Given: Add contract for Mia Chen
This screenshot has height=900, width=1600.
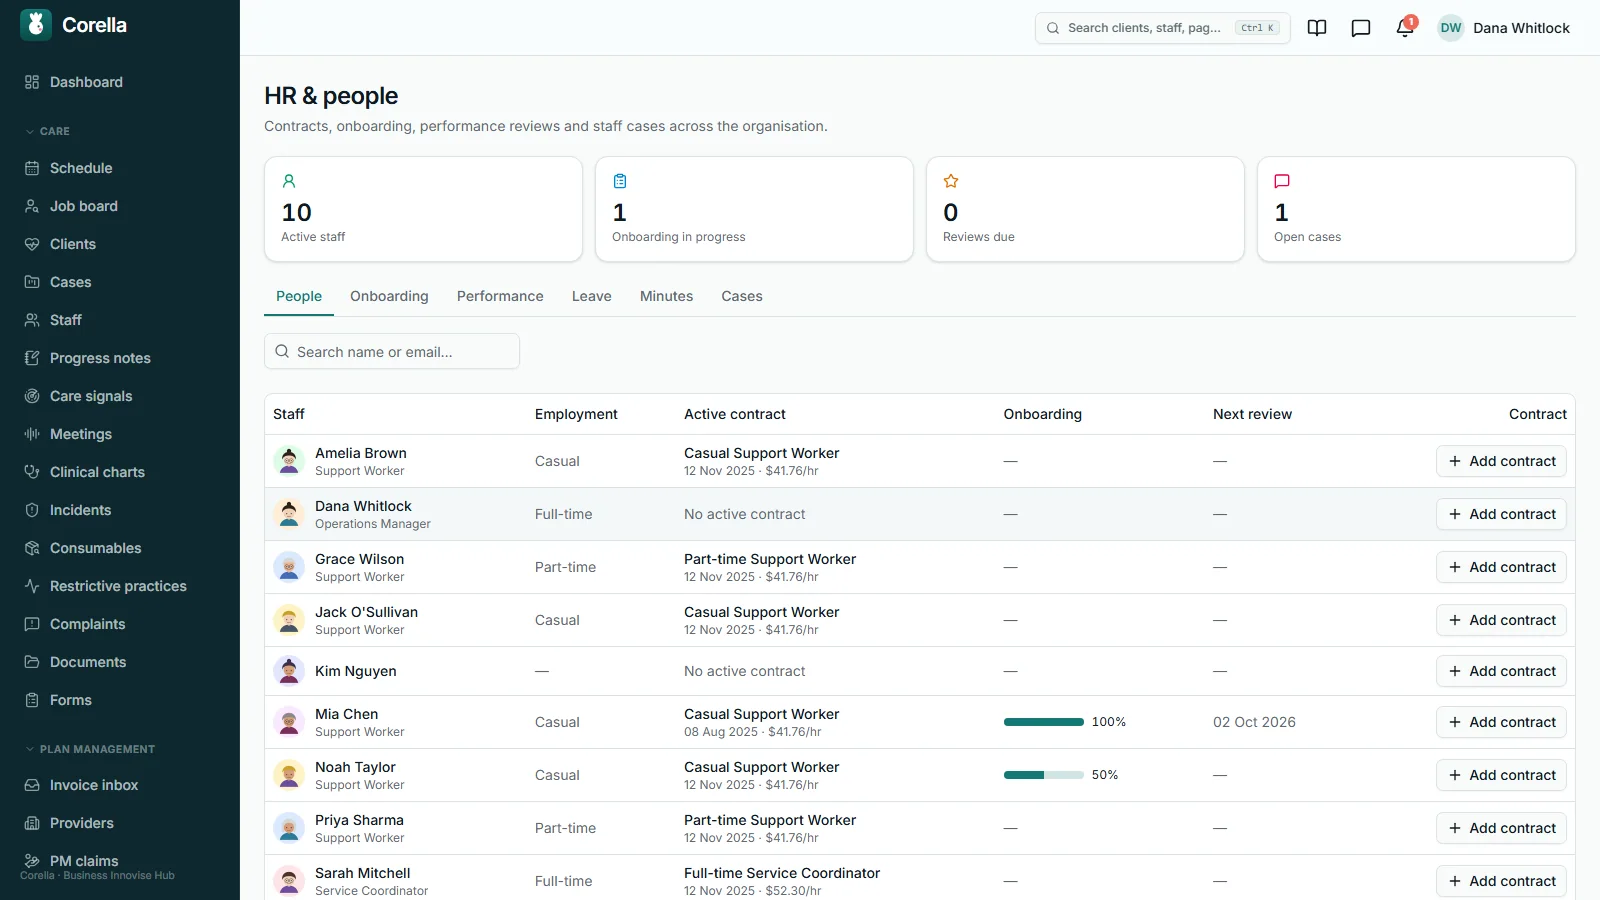Looking at the screenshot, I should click(1501, 722).
